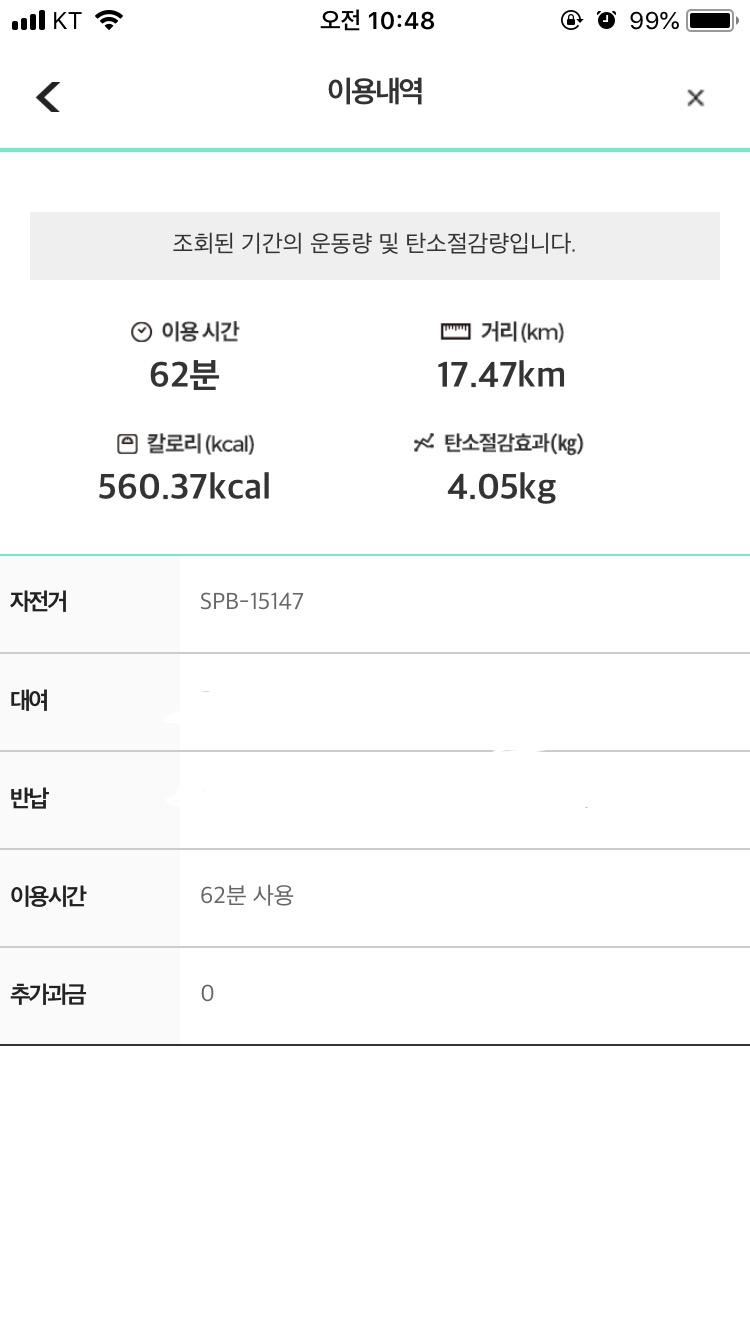Image resolution: width=750 pixels, height=1334 pixels.
Task: Tap the gray info banner about 탄소절감량
Action: [375, 245]
